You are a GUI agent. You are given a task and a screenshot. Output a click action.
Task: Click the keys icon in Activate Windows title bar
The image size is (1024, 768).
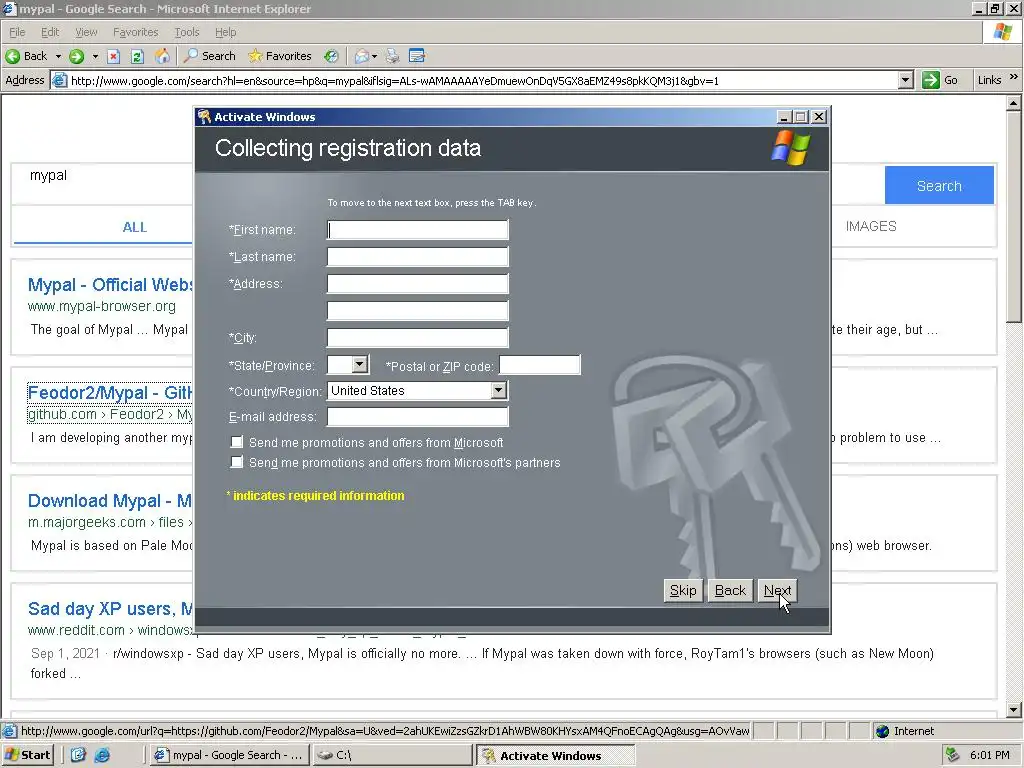click(x=204, y=117)
